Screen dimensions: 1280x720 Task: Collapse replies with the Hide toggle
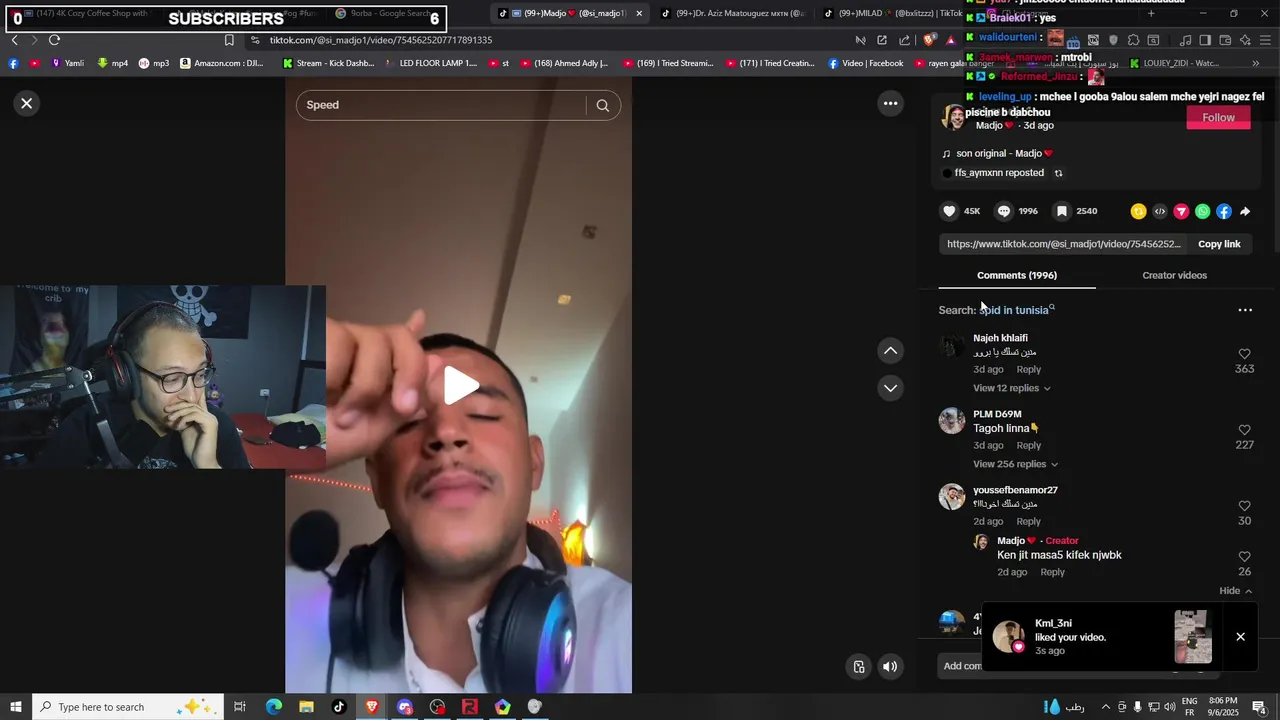tap(1236, 591)
